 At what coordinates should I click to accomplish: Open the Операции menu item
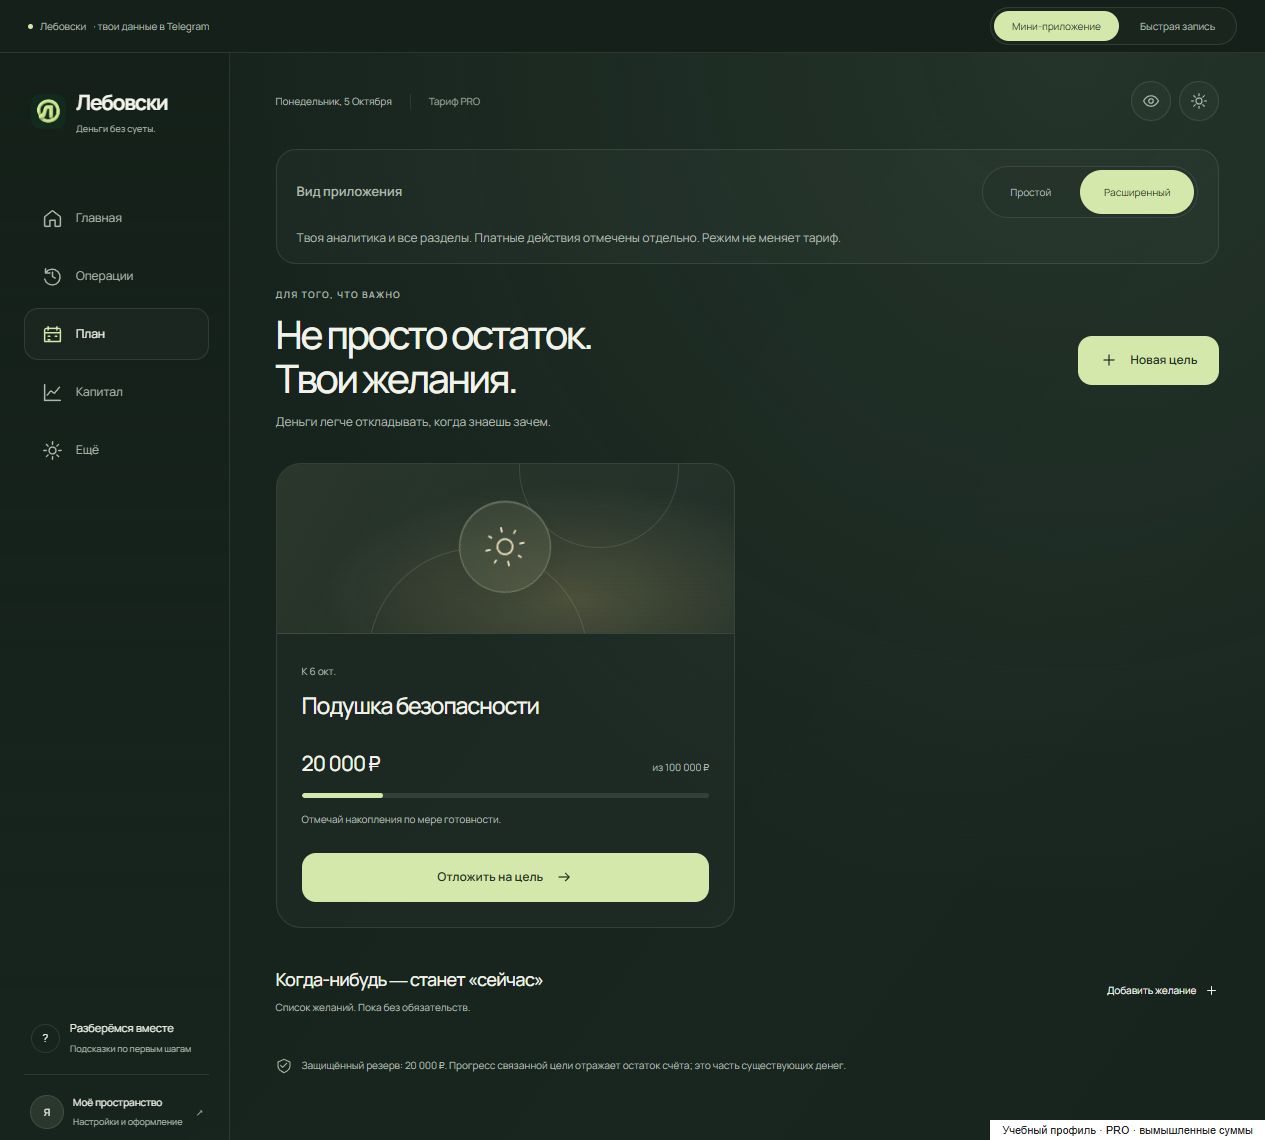click(116, 276)
